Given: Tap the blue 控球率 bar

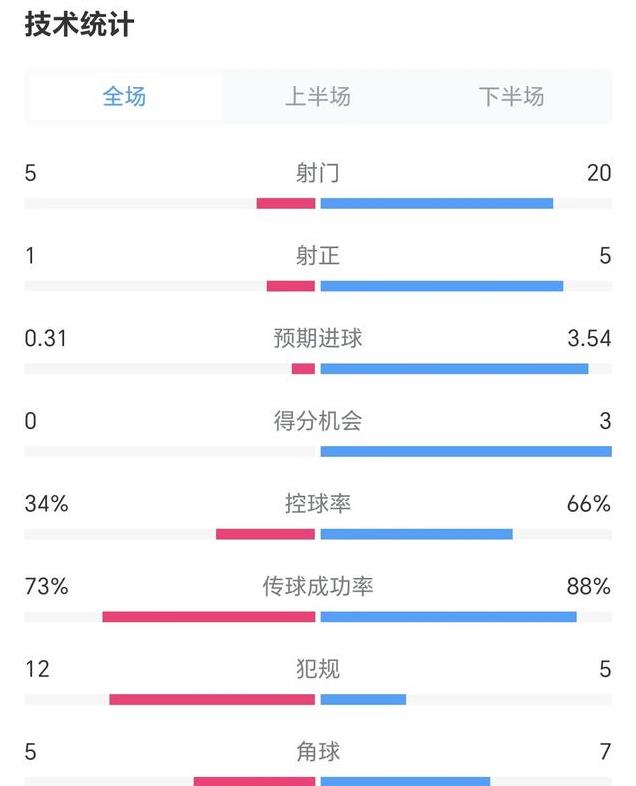Looking at the screenshot, I should (416, 534).
